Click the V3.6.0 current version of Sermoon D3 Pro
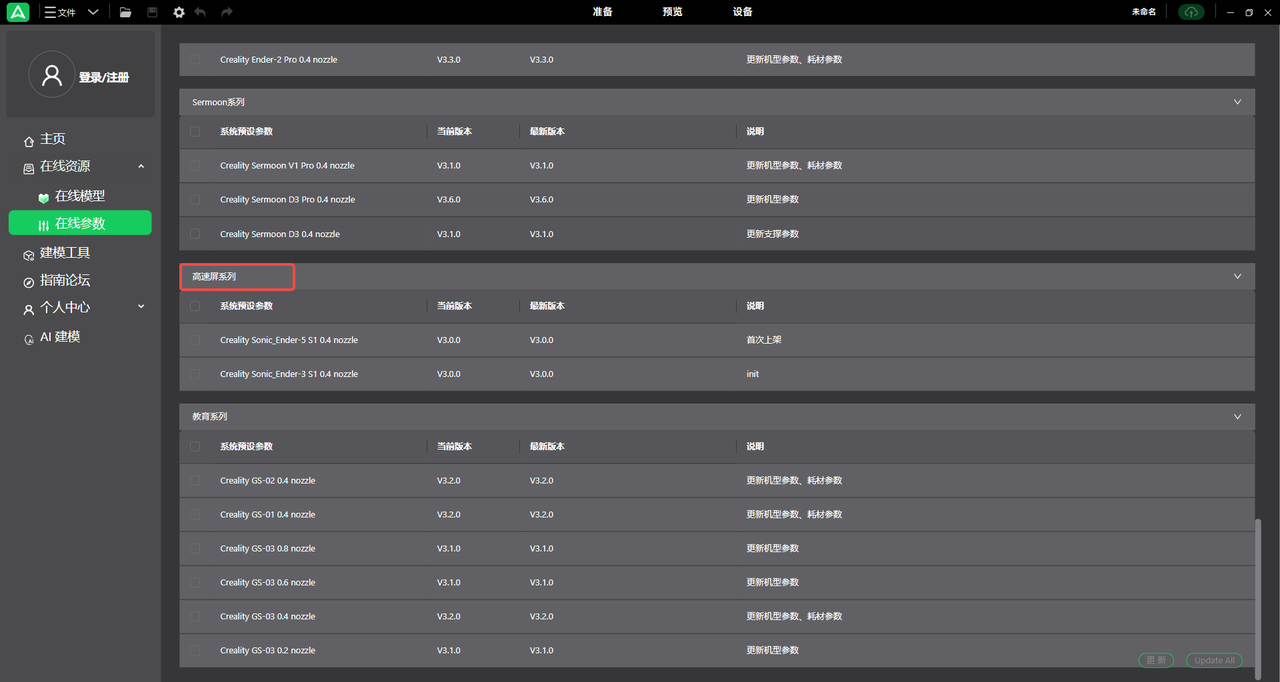Viewport: 1280px width, 682px height. (x=449, y=199)
